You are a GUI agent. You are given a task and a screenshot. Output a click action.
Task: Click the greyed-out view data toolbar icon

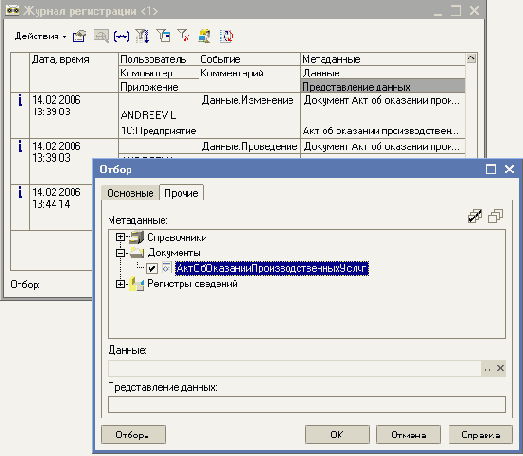tap(101, 36)
